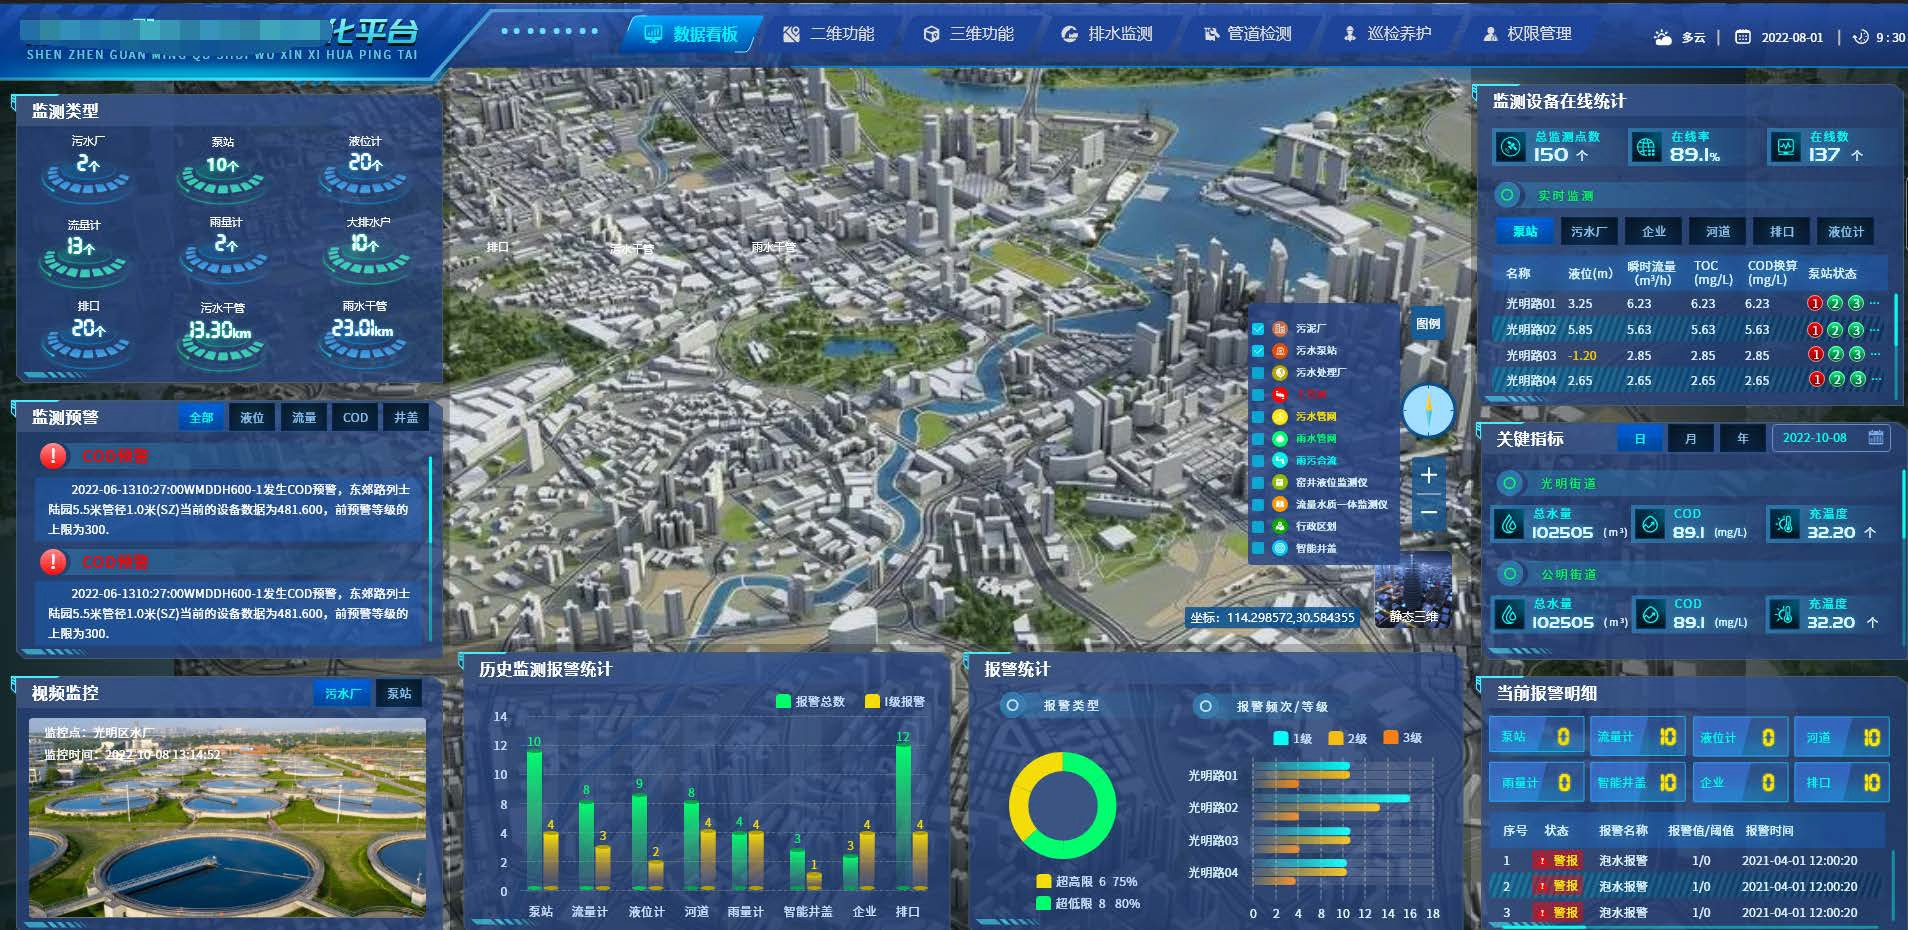Uncheck the 污泥厂 layer checkbox
This screenshot has height=930, width=1908.
(x=1258, y=329)
